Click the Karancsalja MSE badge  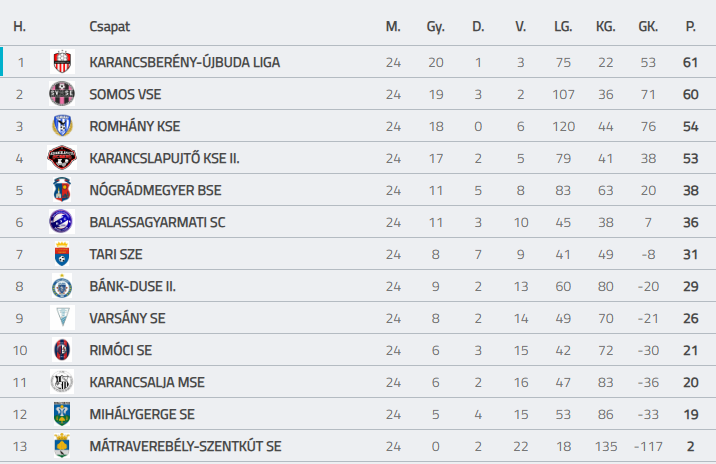tap(62, 382)
